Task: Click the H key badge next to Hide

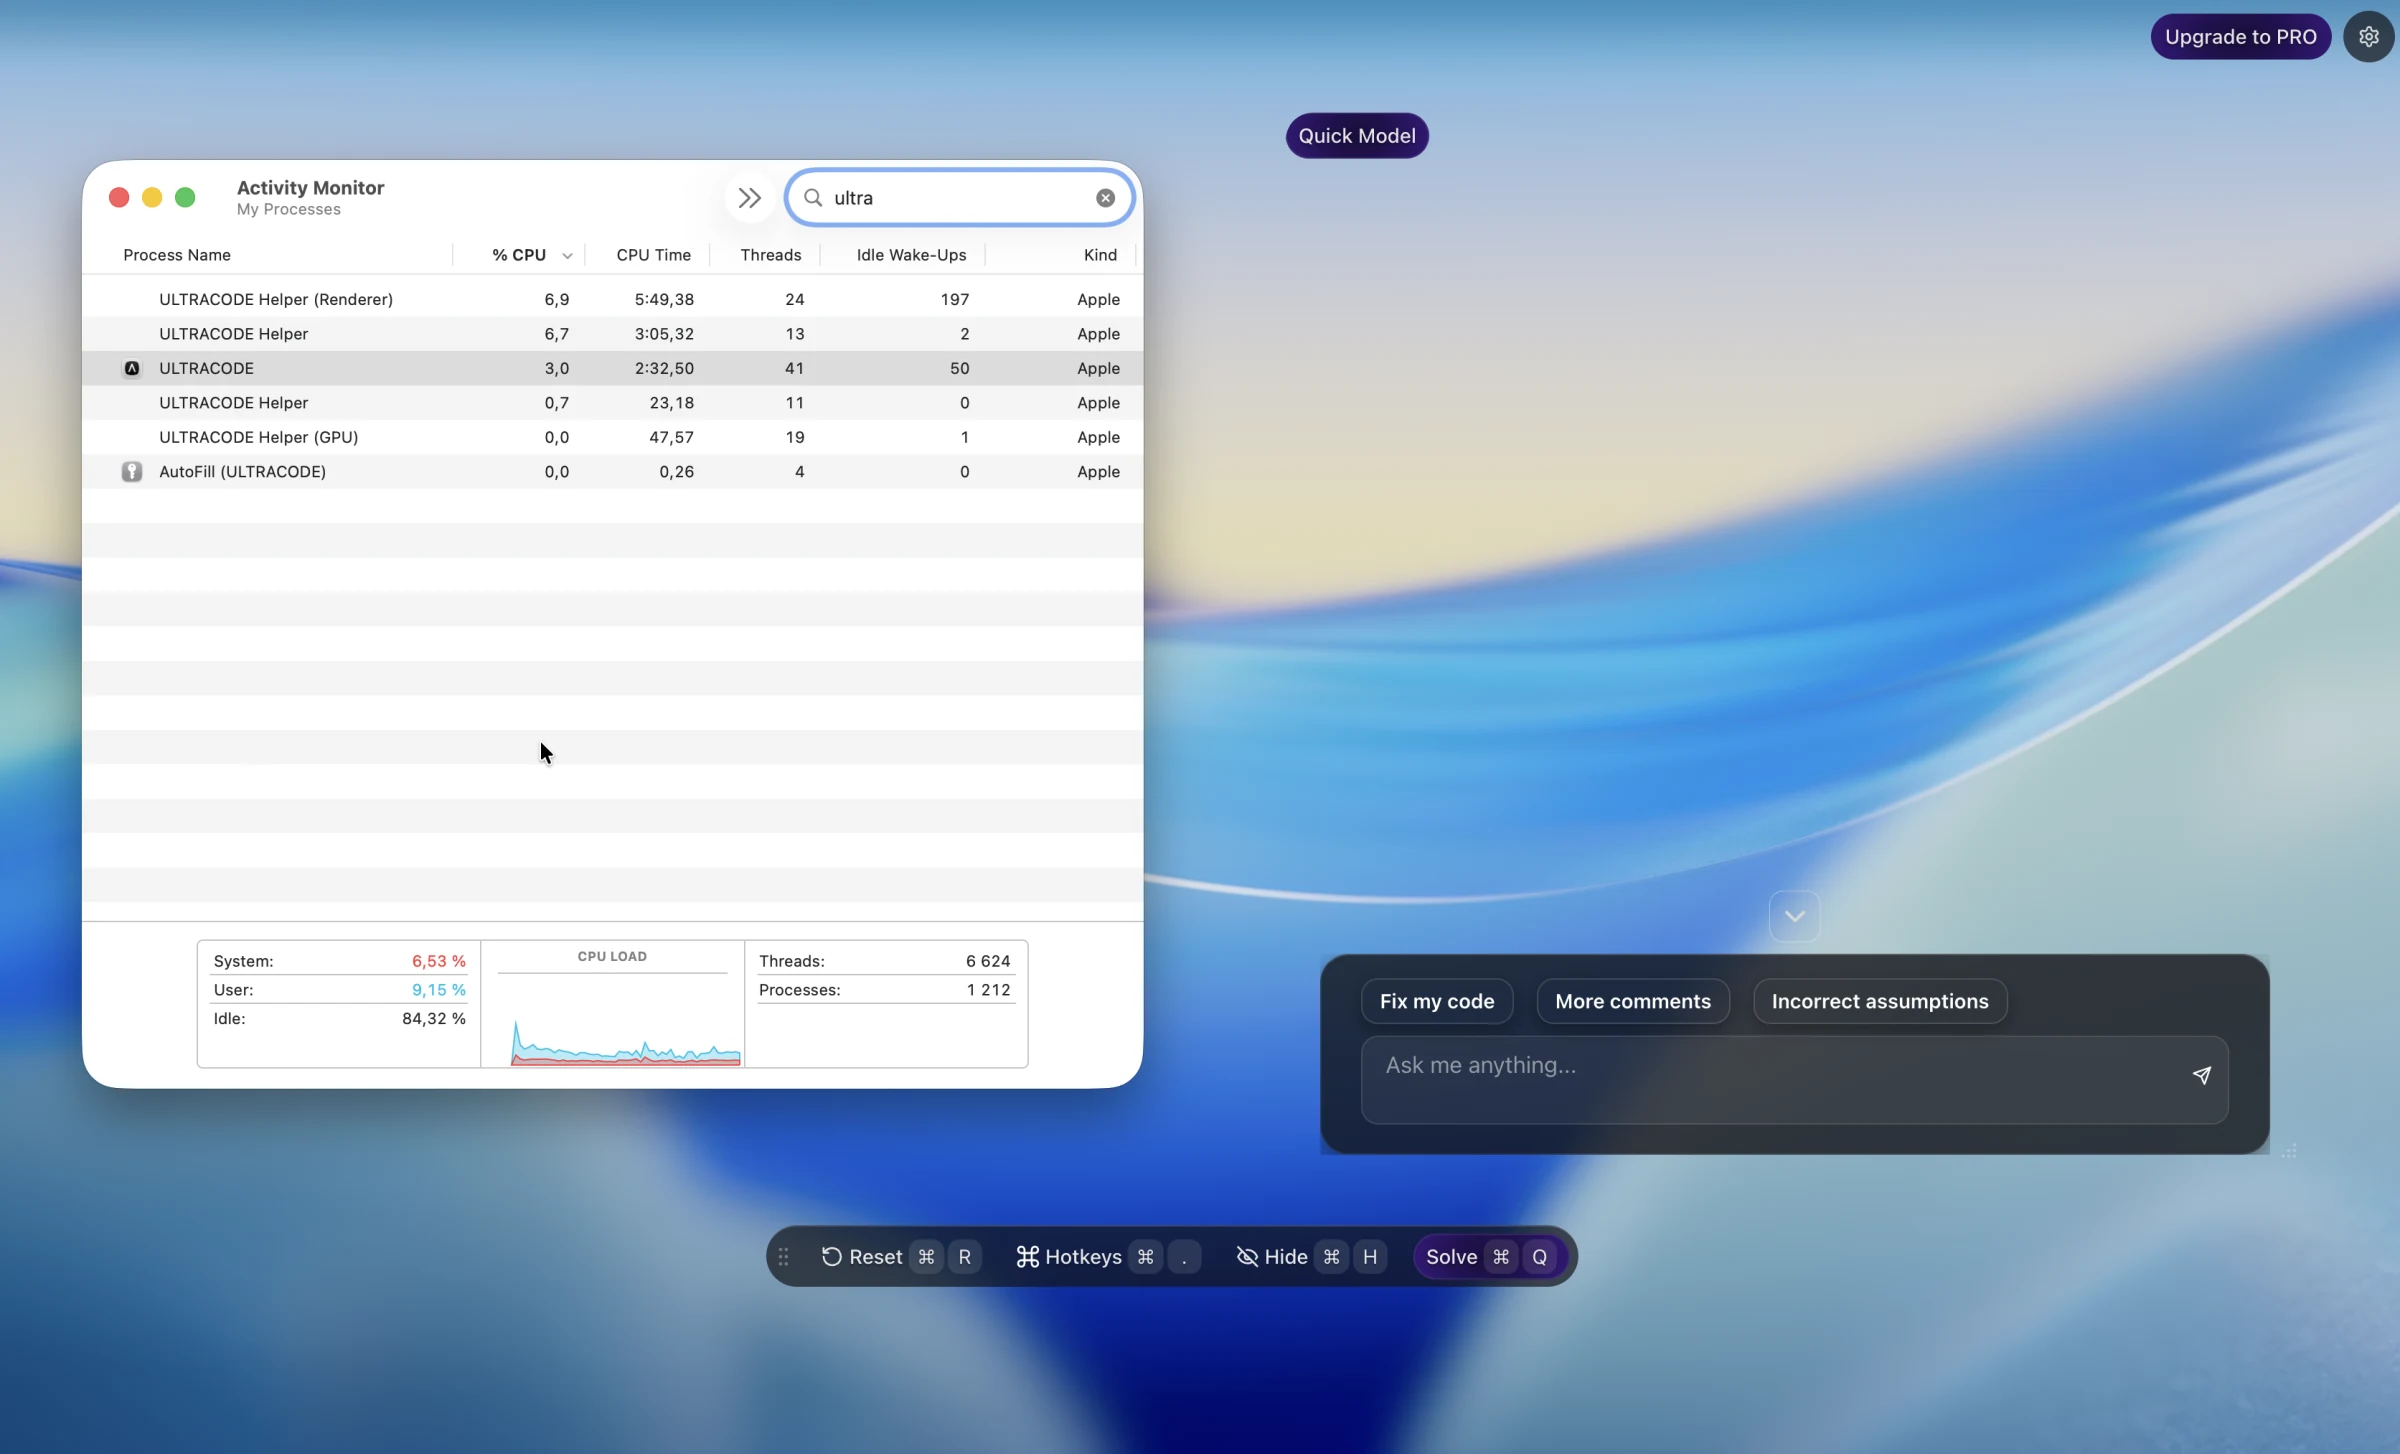Action: pyautogui.click(x=1370, y=1257)
